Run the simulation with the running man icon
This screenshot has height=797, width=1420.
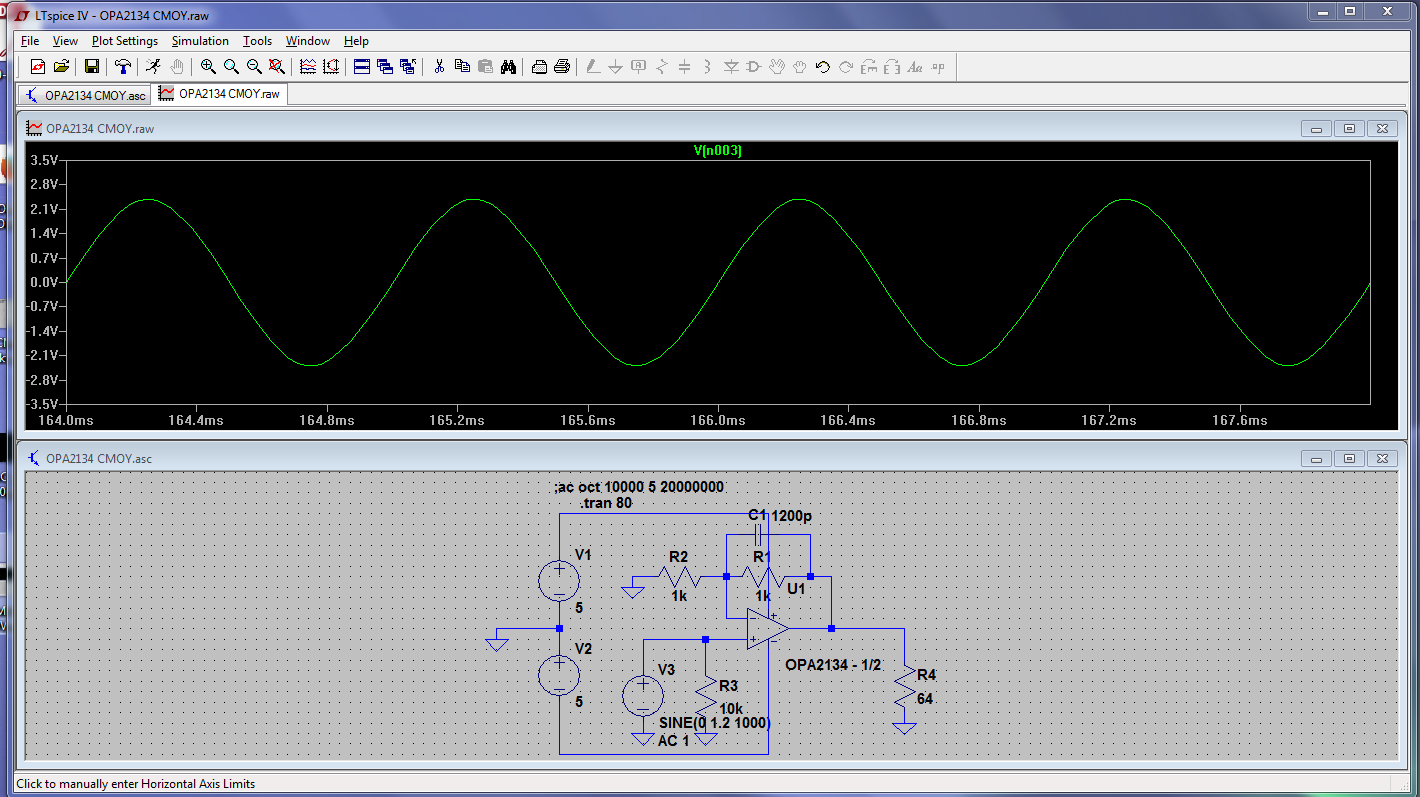point(153,67)
